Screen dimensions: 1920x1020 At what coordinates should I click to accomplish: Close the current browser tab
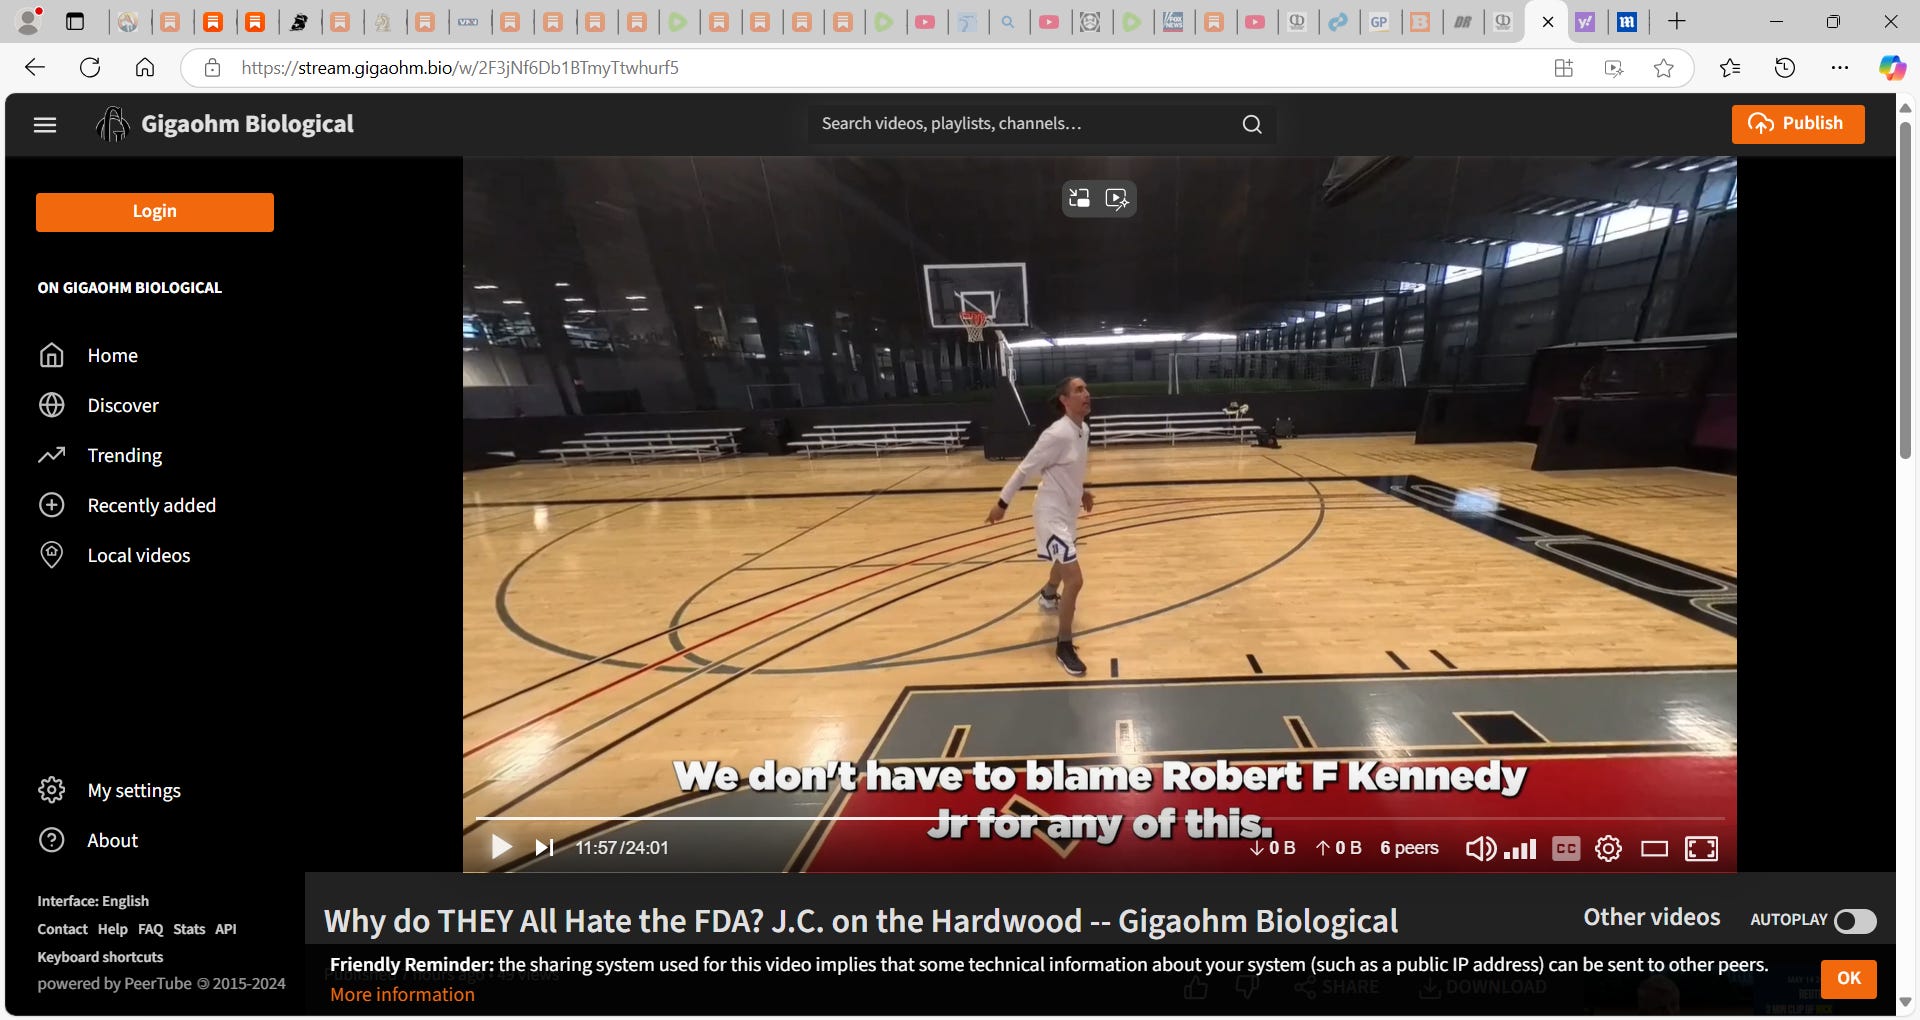[x=1548, y=22]
